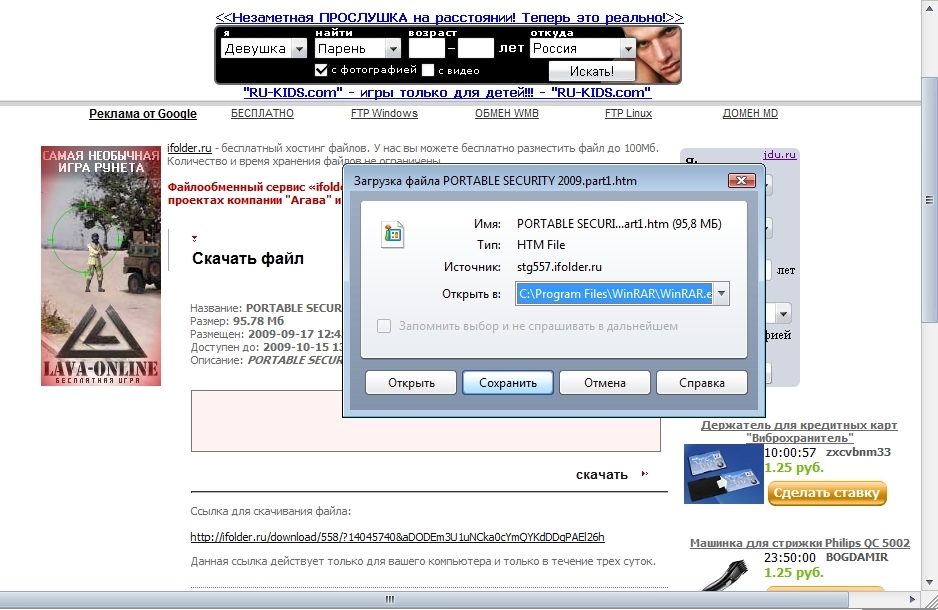Click the empty pink ad box below file description
The height and width of the screenshot is (610, 938).
pyautogui.click(x=426, y=421)
